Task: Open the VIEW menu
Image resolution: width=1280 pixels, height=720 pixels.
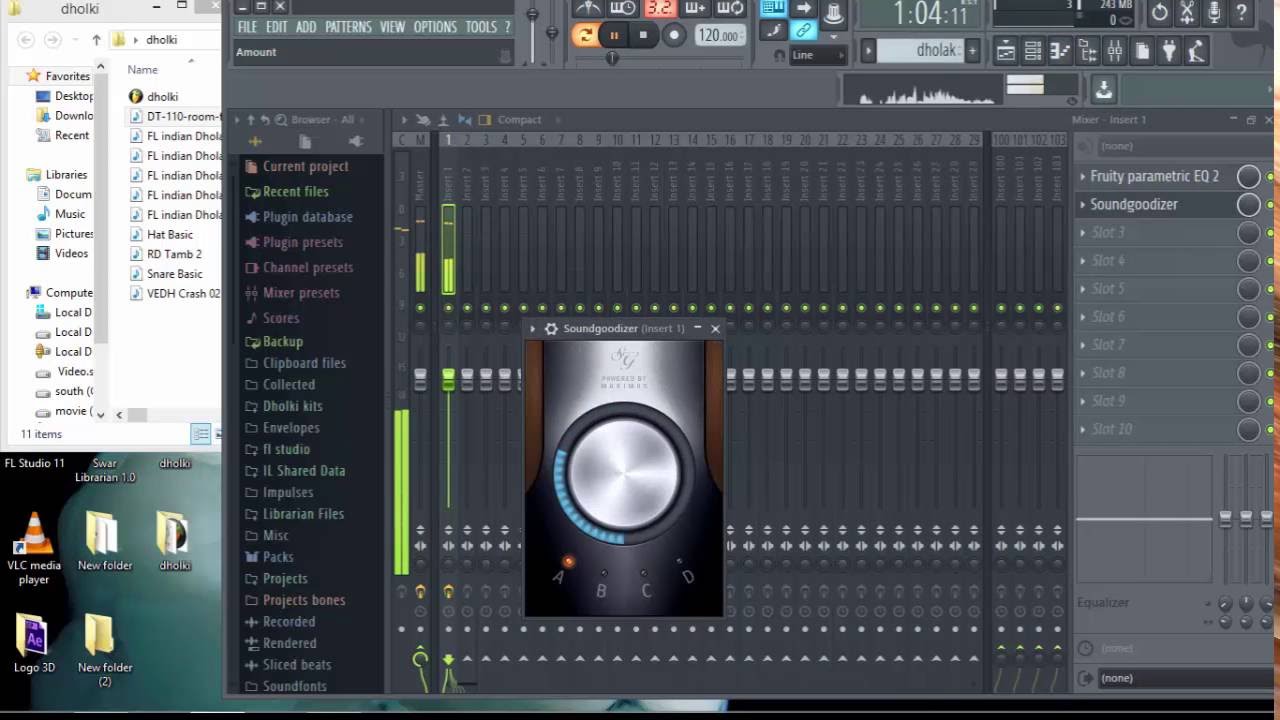Action: point(394,27)
